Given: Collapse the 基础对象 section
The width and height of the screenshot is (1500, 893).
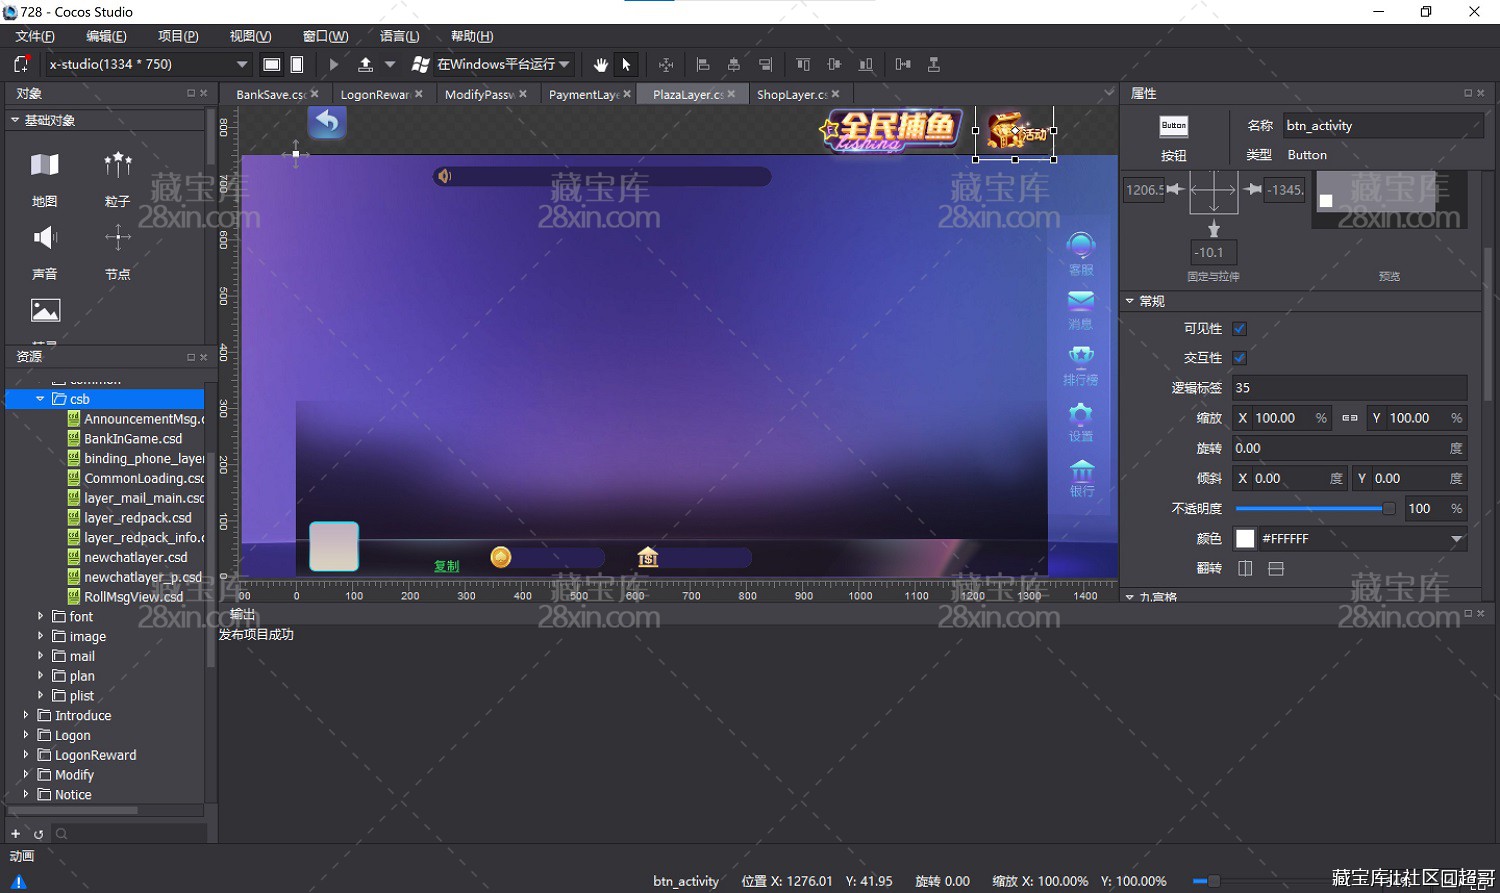Looking at the screenshot, I should pyautogui.click(x=15, y=120).
